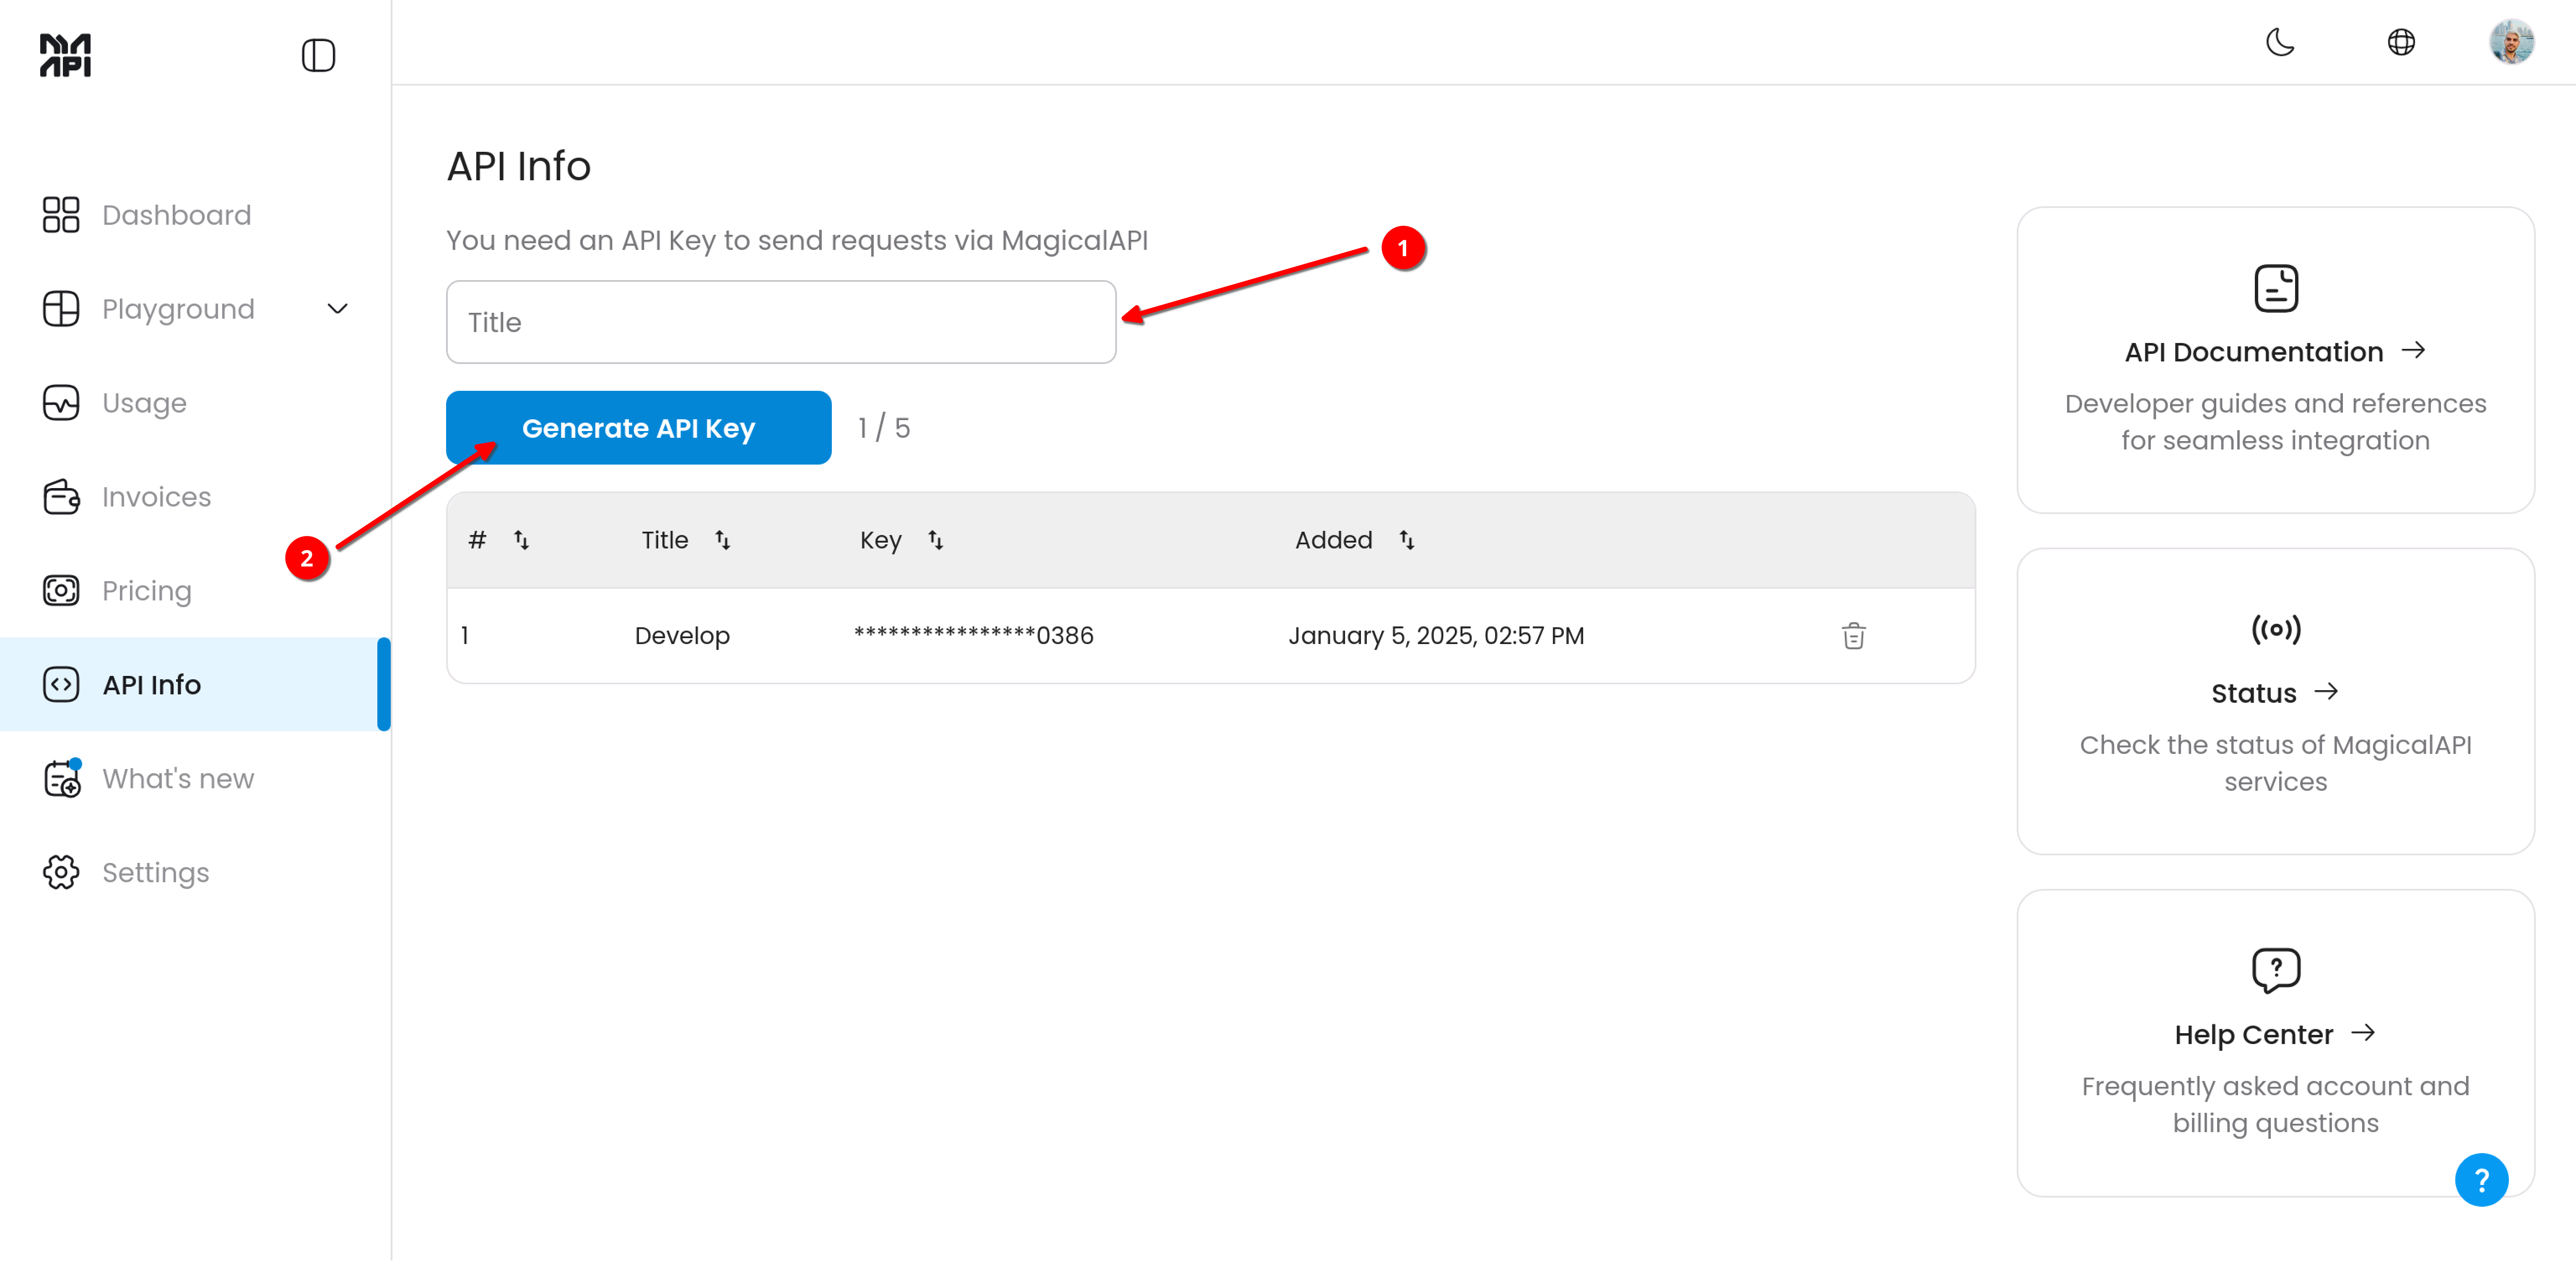The width and height of the screenshot is (2576, 1273).
Task: Sort table by # column arrows
Action: tap(522, 540)
